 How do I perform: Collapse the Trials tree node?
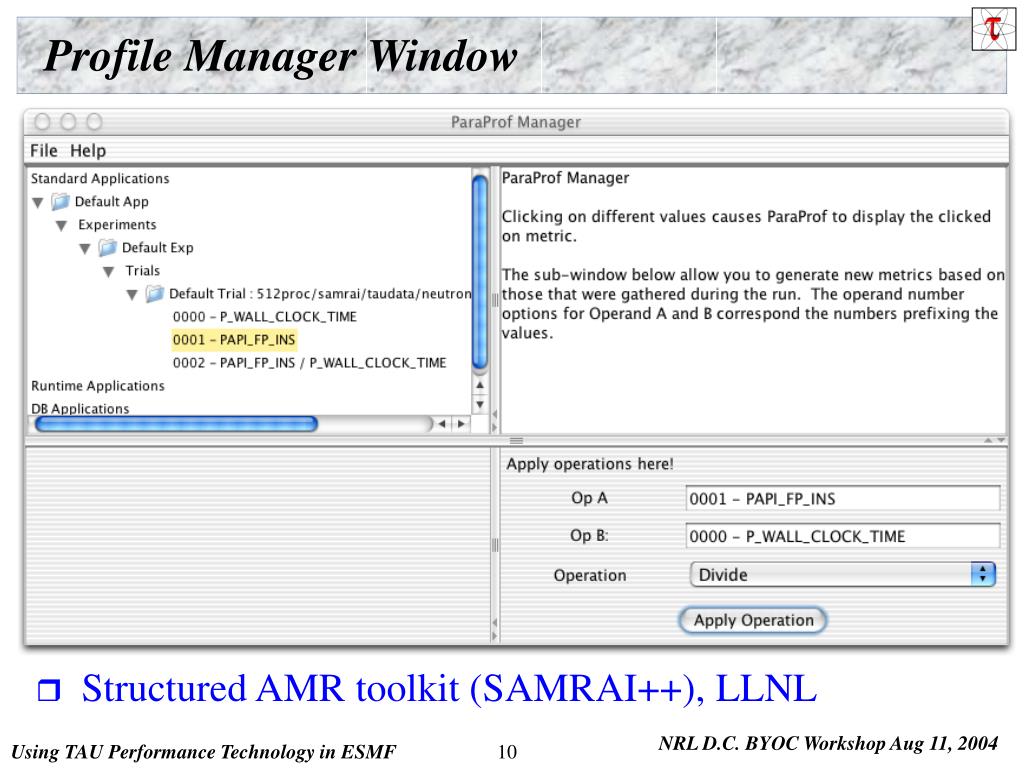click(108, 272)
